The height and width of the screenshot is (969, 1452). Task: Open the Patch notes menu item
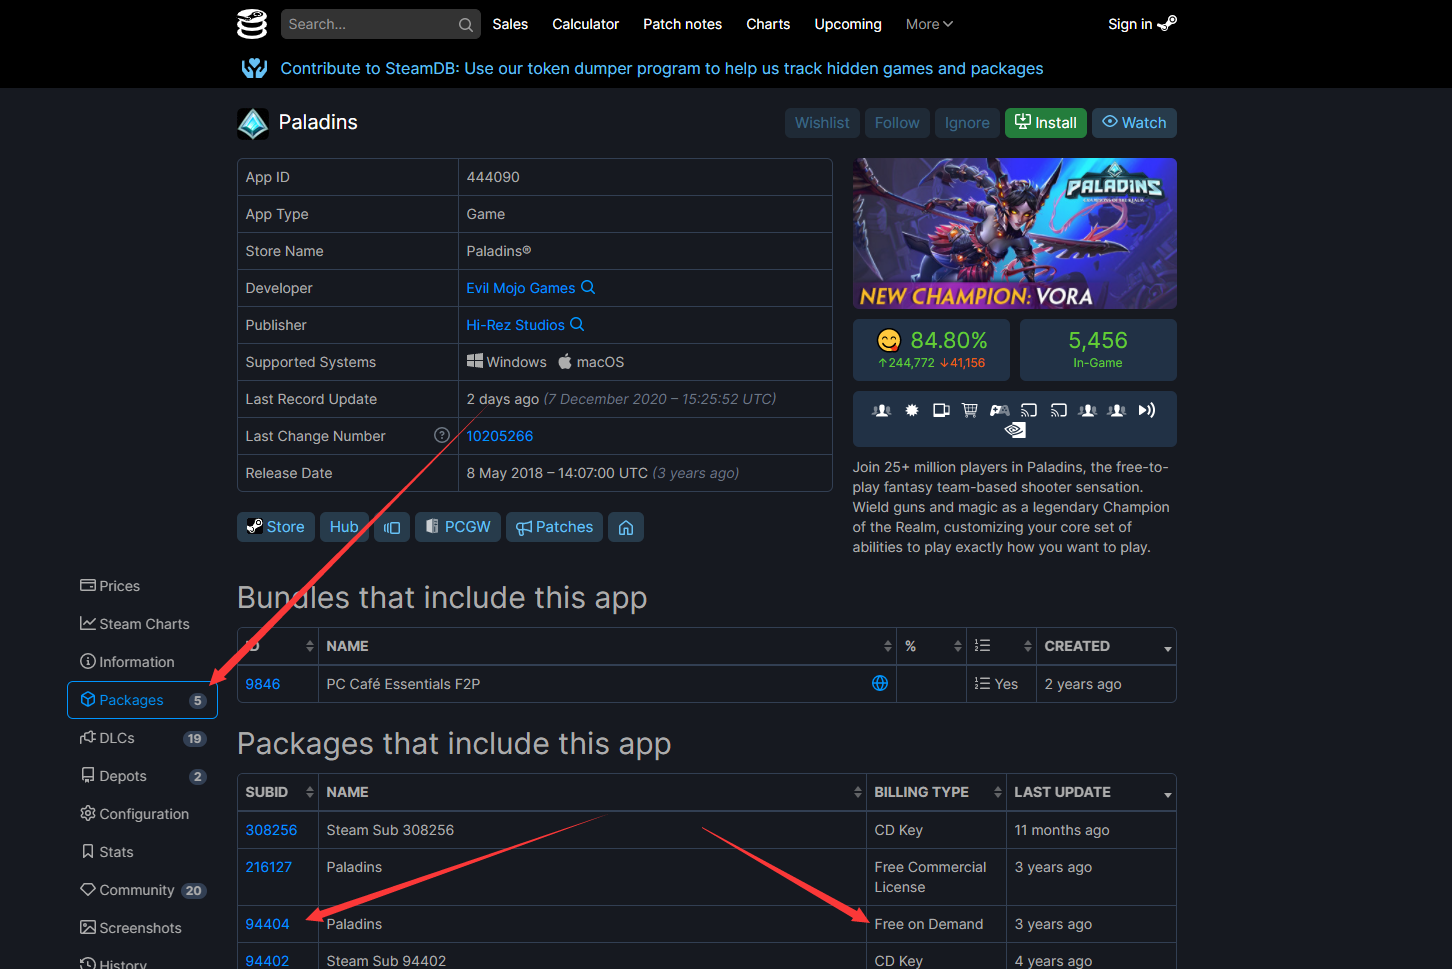(682, 24)
